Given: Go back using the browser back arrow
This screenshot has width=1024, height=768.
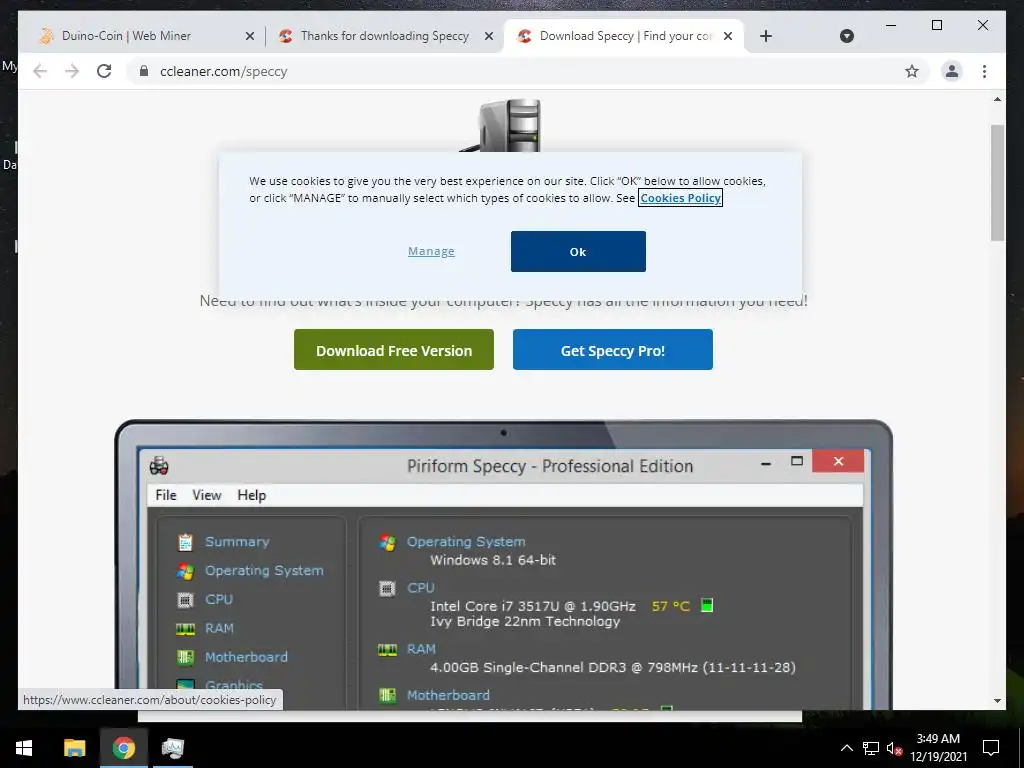Looking at the screenshot, I should point(40,71).
